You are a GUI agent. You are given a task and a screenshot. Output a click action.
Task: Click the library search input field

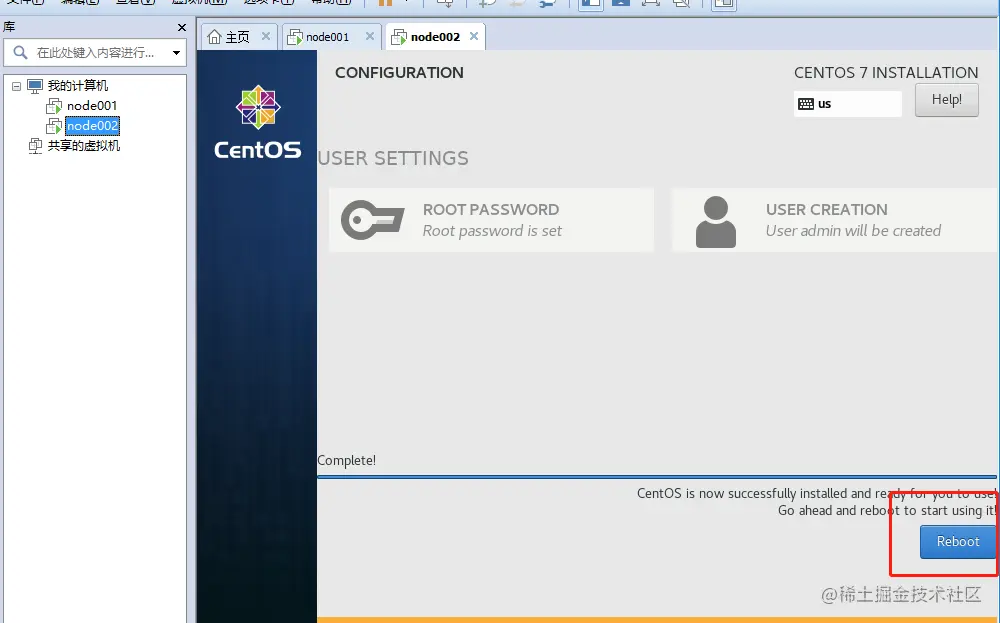click(x=96, y=52)
